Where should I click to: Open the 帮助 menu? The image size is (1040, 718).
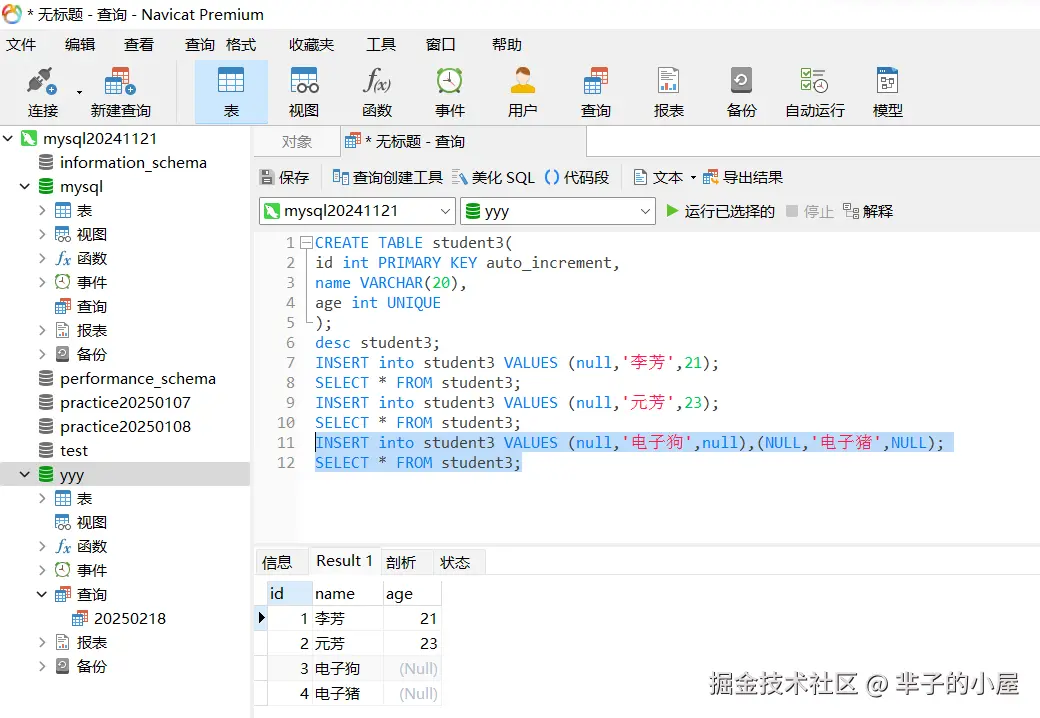(506, 44)
